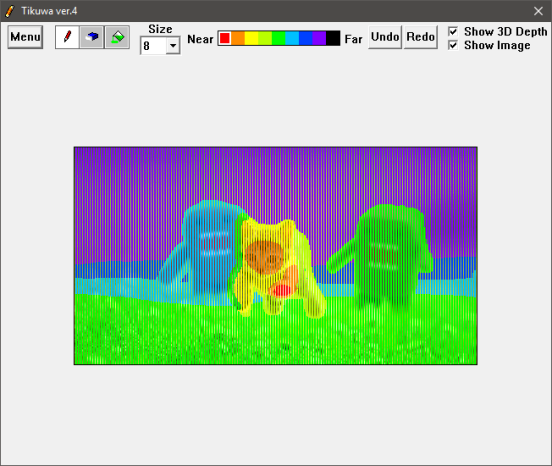Viewport: 552px width, 466px height.
Task: Uncheck the Show Image checkbox
Action: tap(453, 45)
